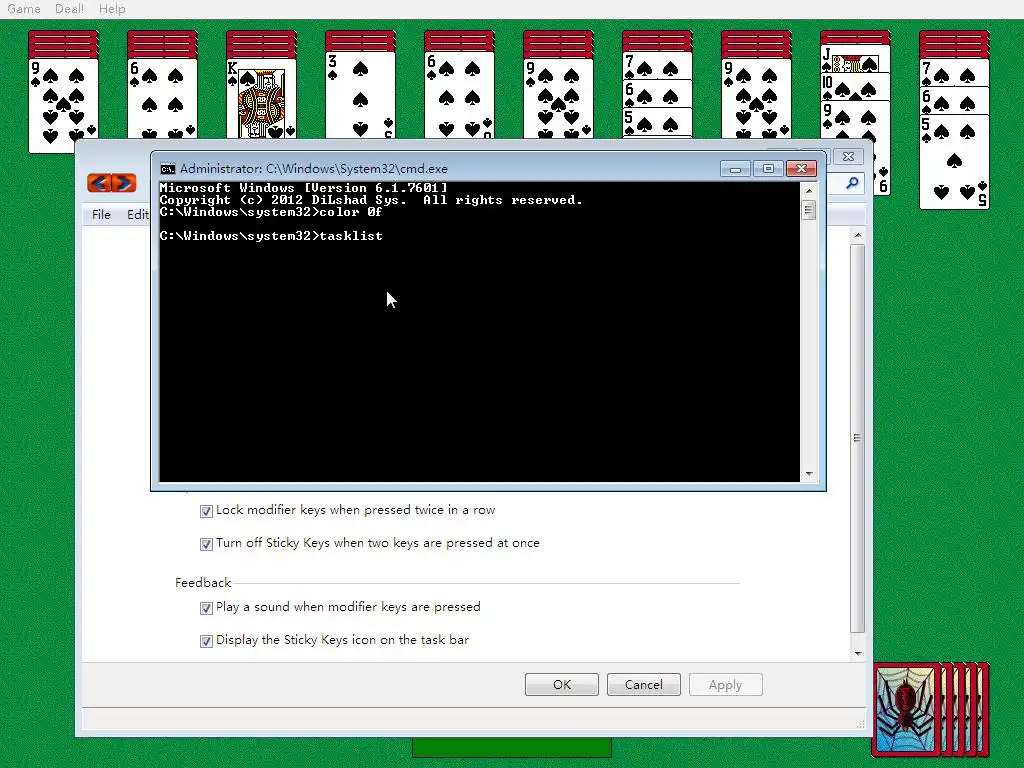The height and width of the screenshot is (768, 1024).
Task: Click the Feedback section heading
Action: point(203,583)
